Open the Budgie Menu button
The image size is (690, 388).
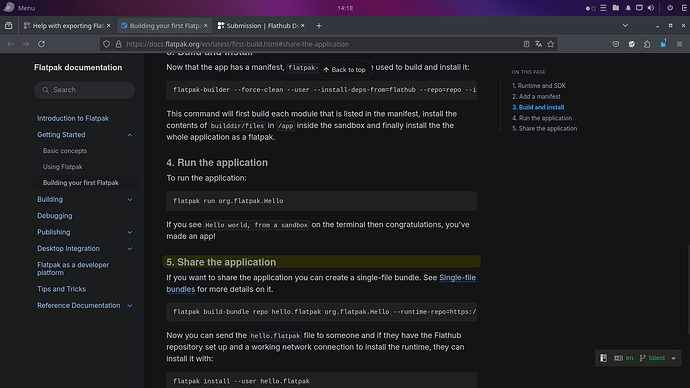tap(18, 7)
